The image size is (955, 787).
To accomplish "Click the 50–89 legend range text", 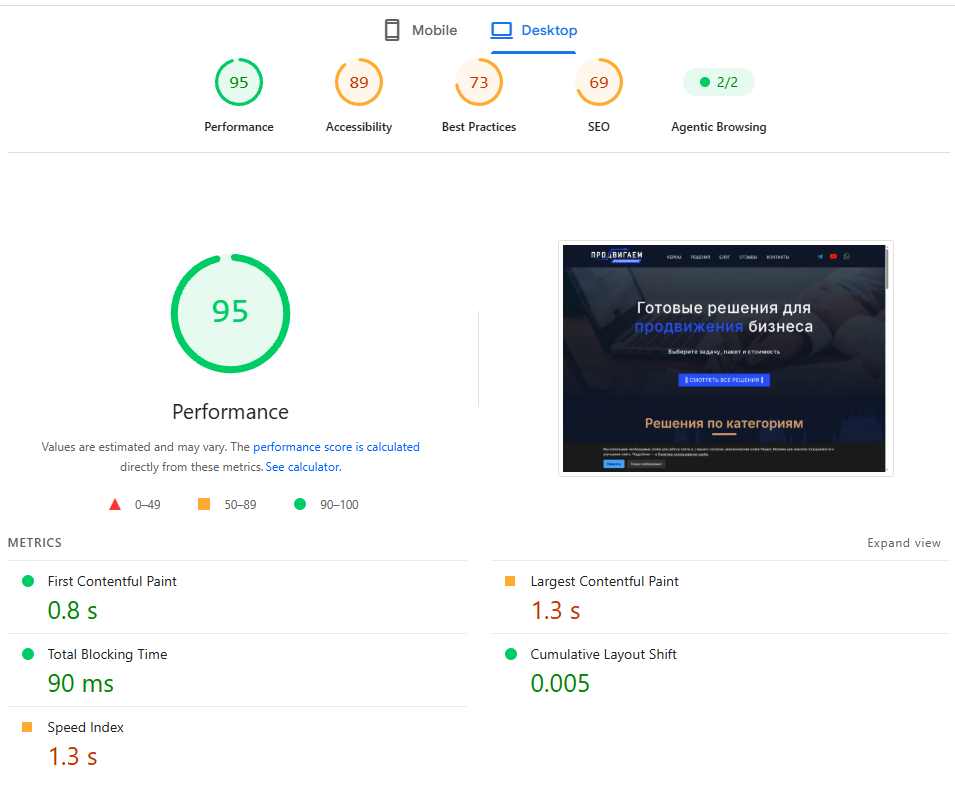I will [240, 504].
